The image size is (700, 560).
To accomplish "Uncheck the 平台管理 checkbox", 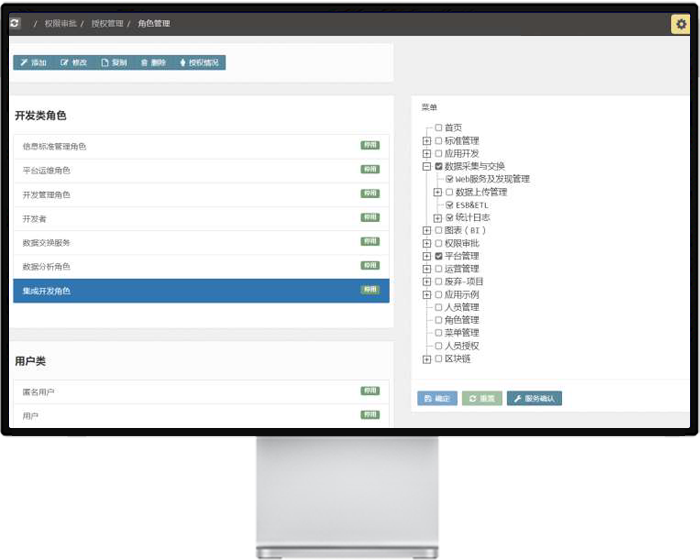I will tap(438, 256).
